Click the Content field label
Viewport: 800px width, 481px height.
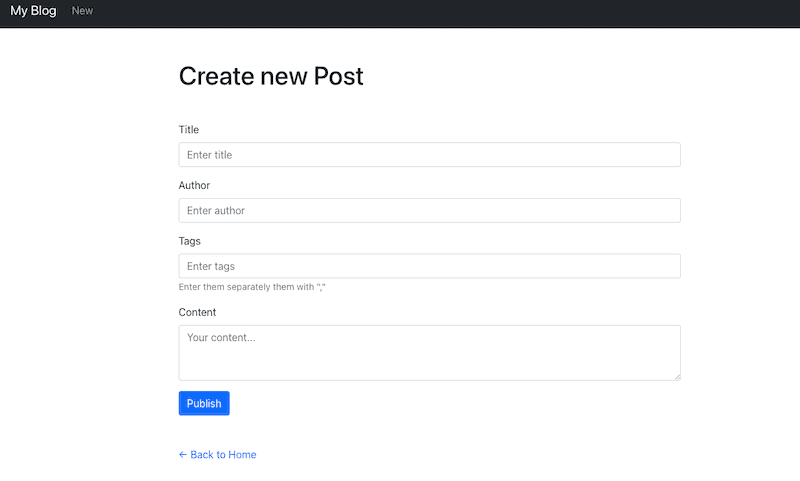pyautogui.click(x=197, y=313)
